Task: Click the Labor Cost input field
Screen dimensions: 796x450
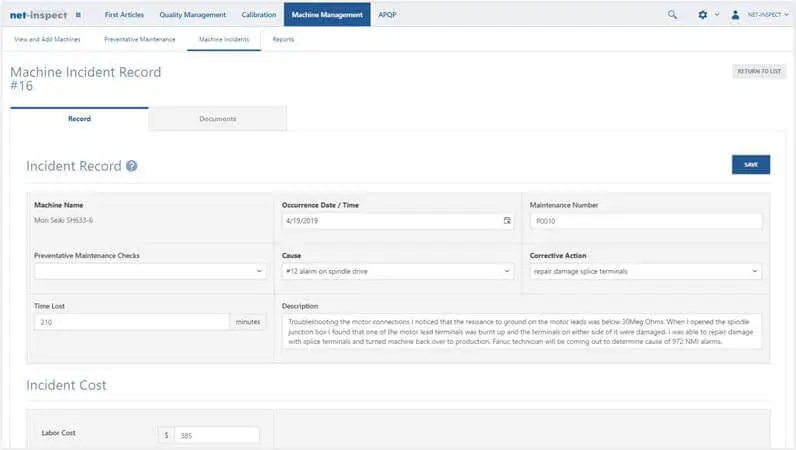Action: click(x=216, y=435)
